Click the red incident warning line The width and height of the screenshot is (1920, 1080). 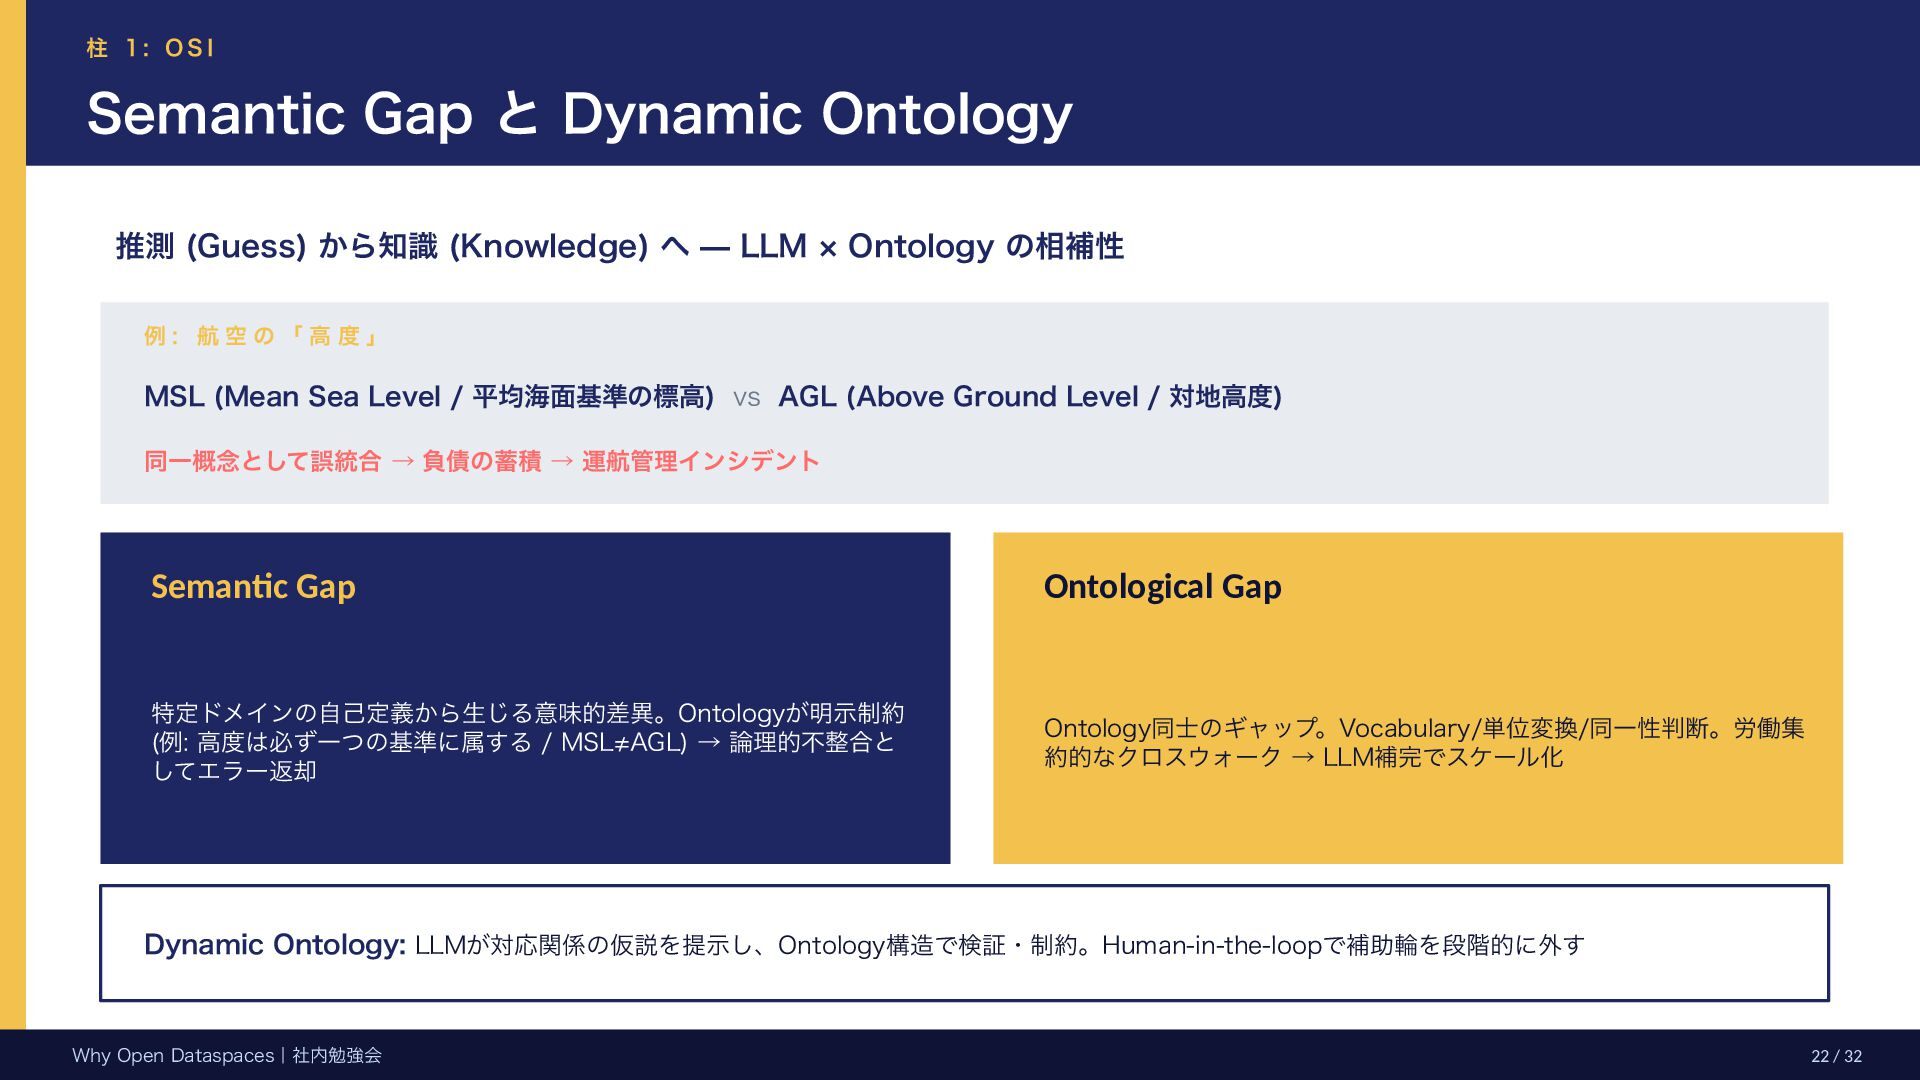tap(481, 461)
